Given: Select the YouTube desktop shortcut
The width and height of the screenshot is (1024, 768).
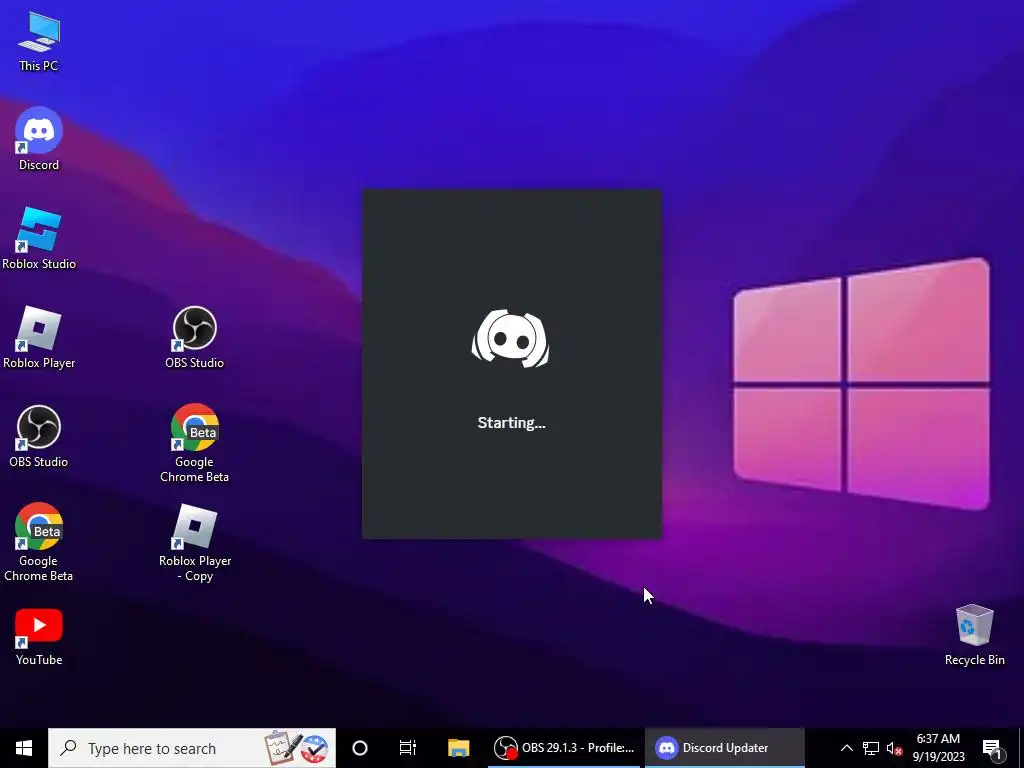Looking at the screenshot, I should click(39, 636).
